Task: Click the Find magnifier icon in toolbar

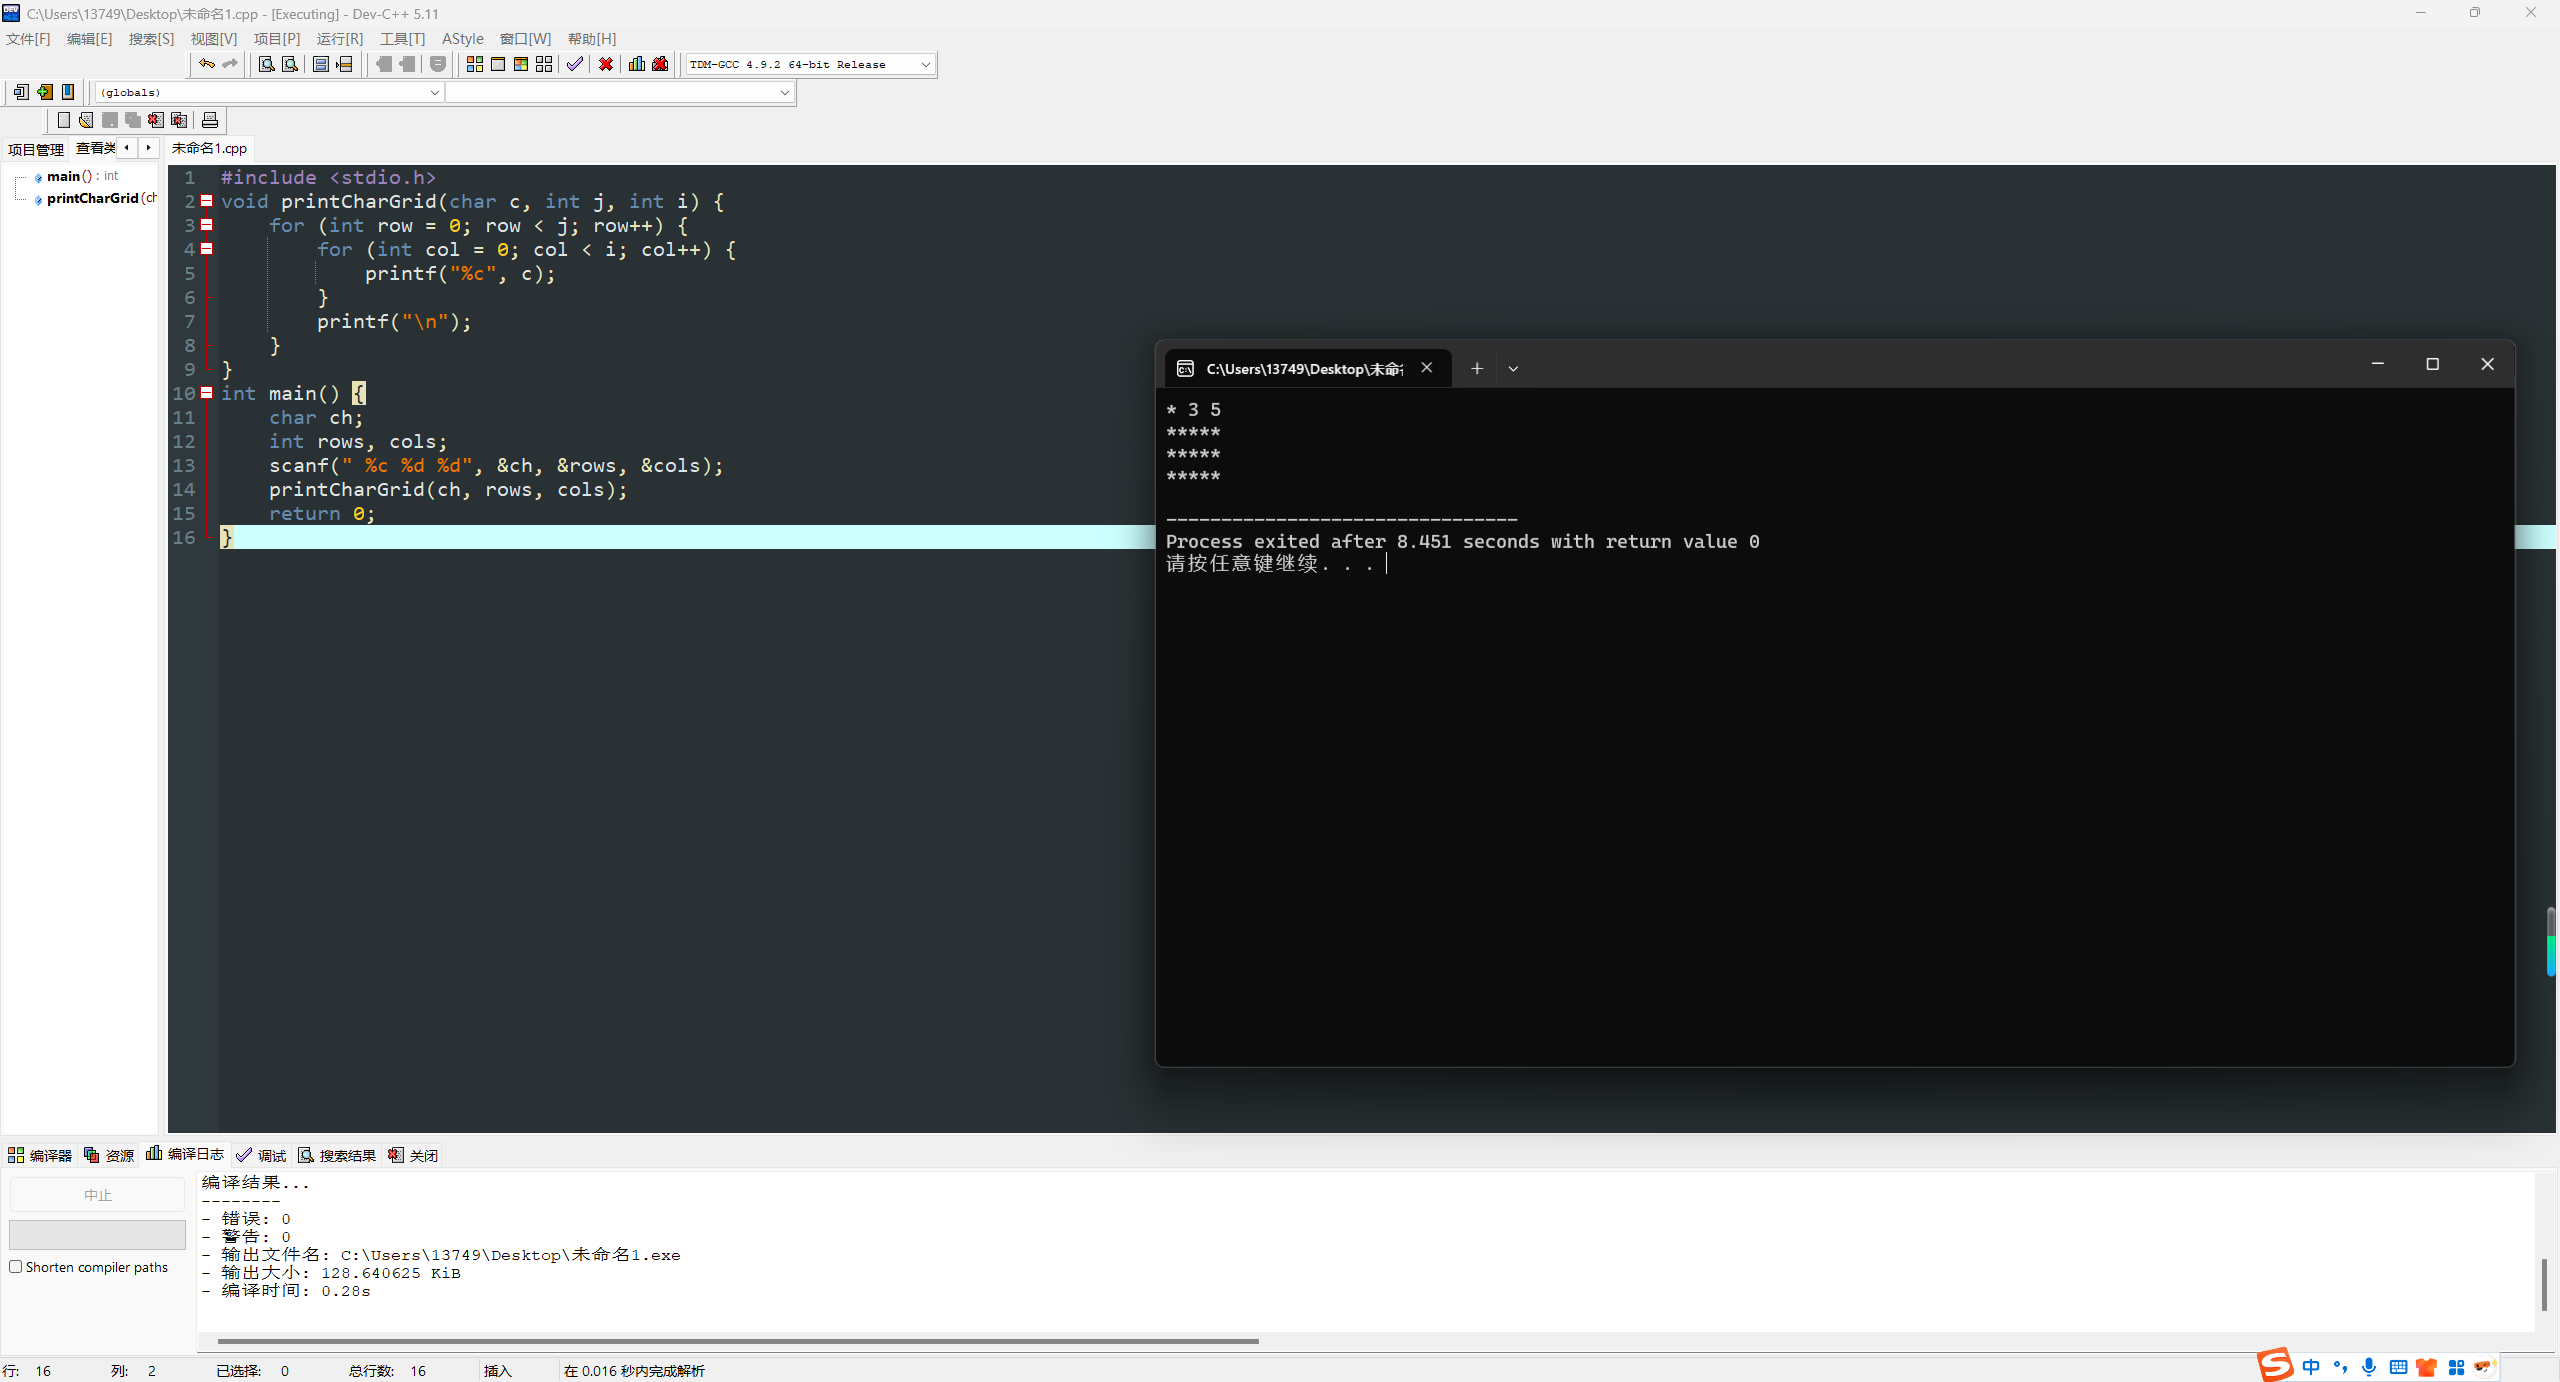Action: [x=267, y=64]
